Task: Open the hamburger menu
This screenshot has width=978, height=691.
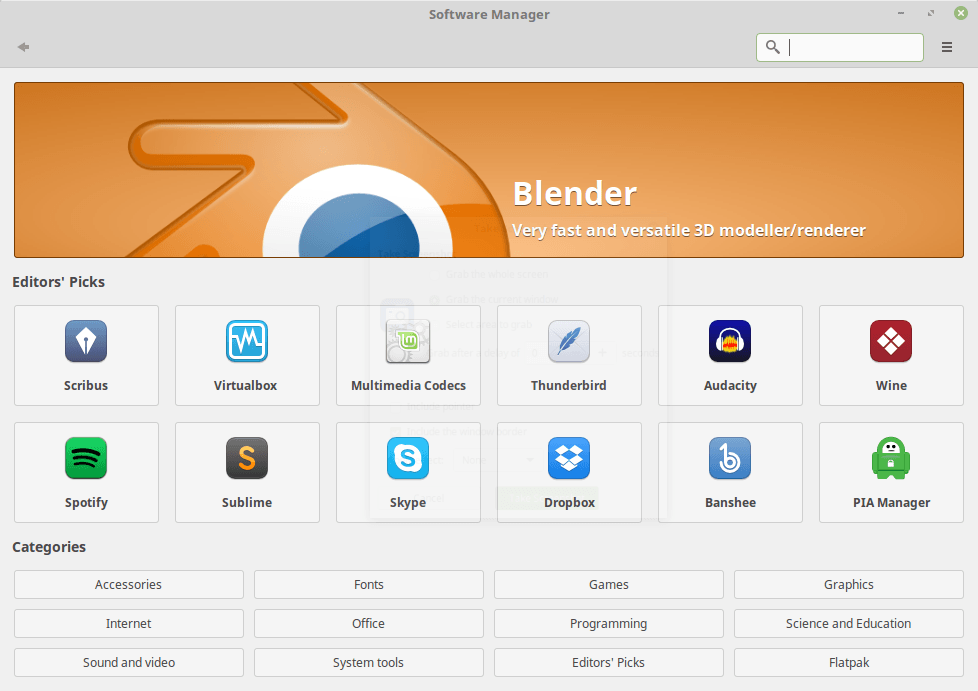Action: point(946,47)
